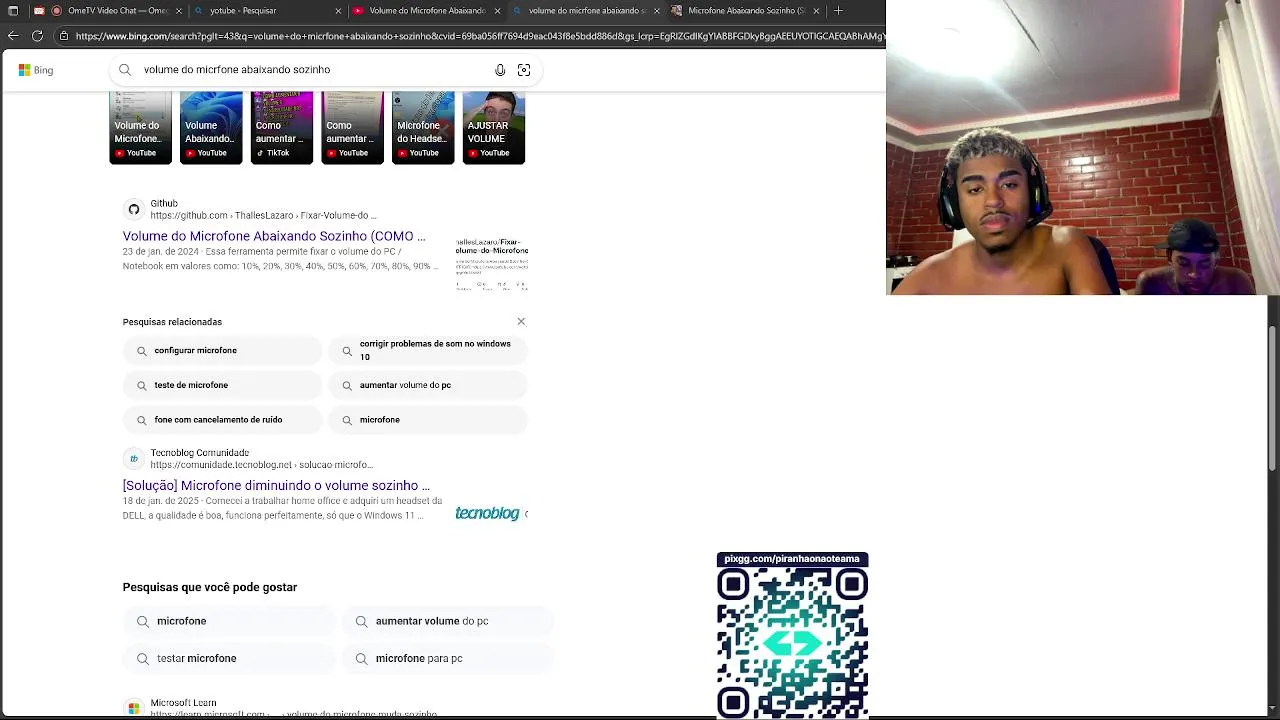Open the tab actions icon left of tabs

point(13,11)
